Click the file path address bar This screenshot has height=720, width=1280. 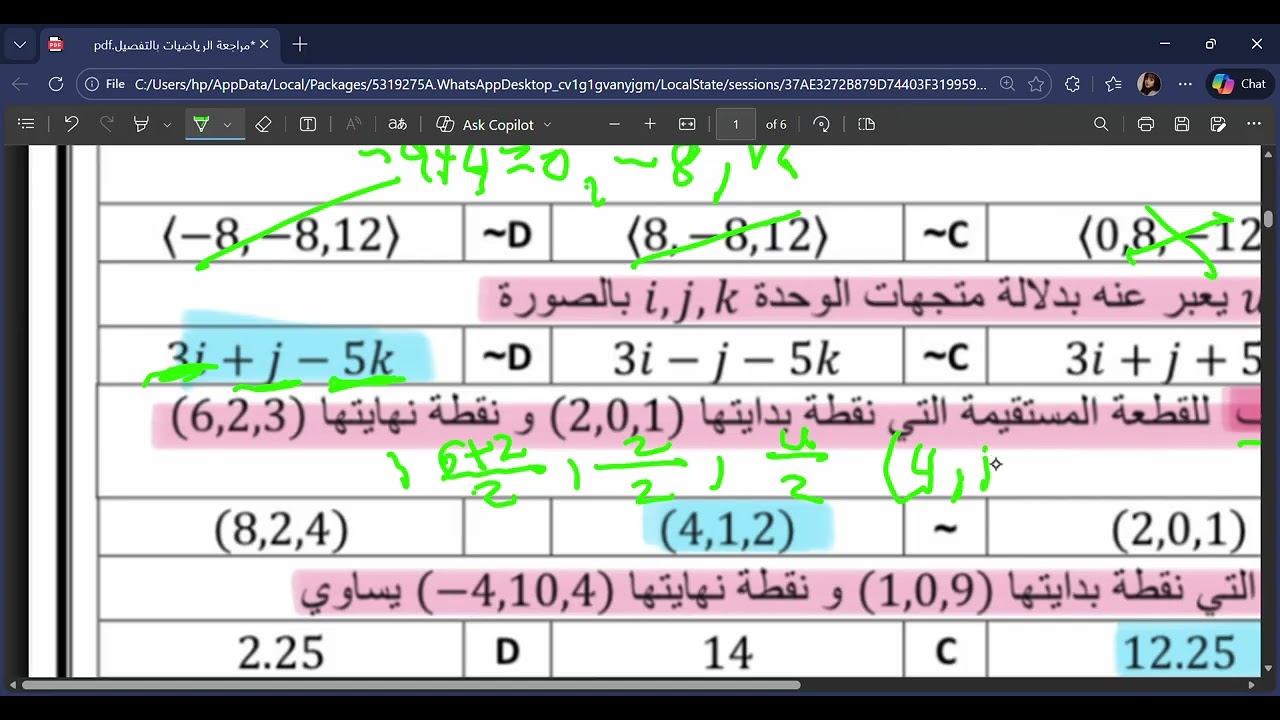560,84
